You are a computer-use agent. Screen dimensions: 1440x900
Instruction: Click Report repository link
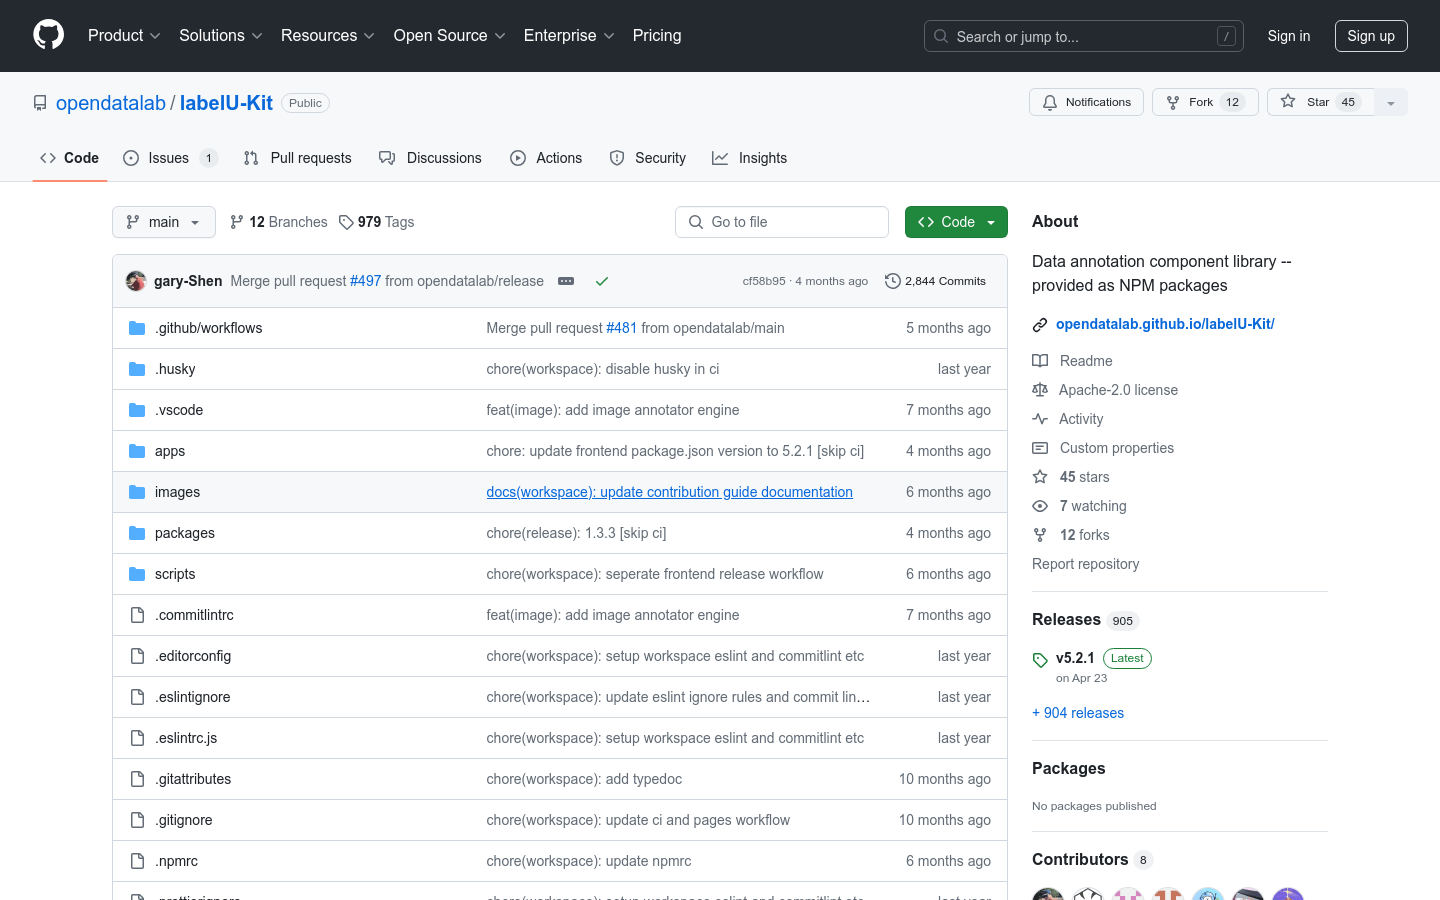pyautogui.click(x=1086, y=564)
